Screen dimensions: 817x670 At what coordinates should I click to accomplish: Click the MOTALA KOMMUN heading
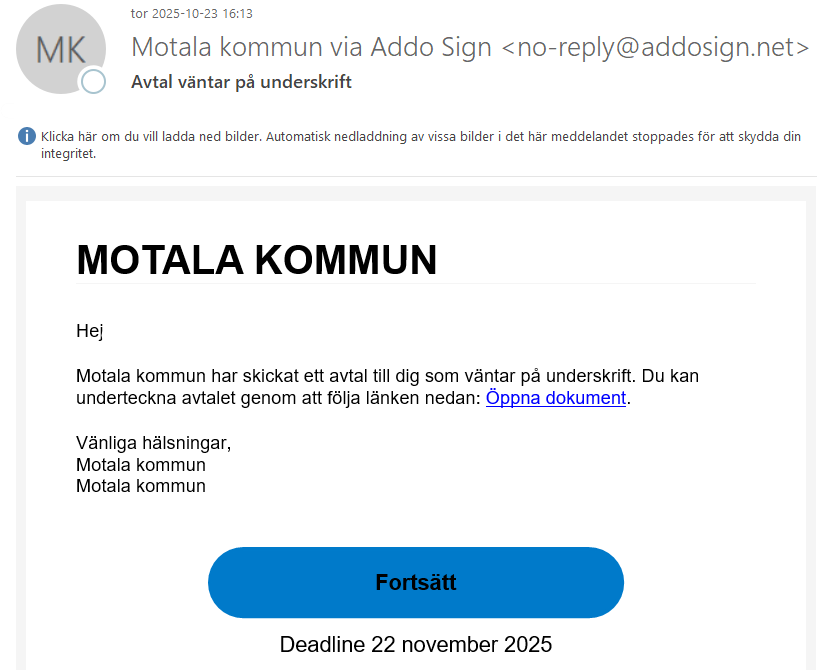pyautogui.click(x=257, y=260)
